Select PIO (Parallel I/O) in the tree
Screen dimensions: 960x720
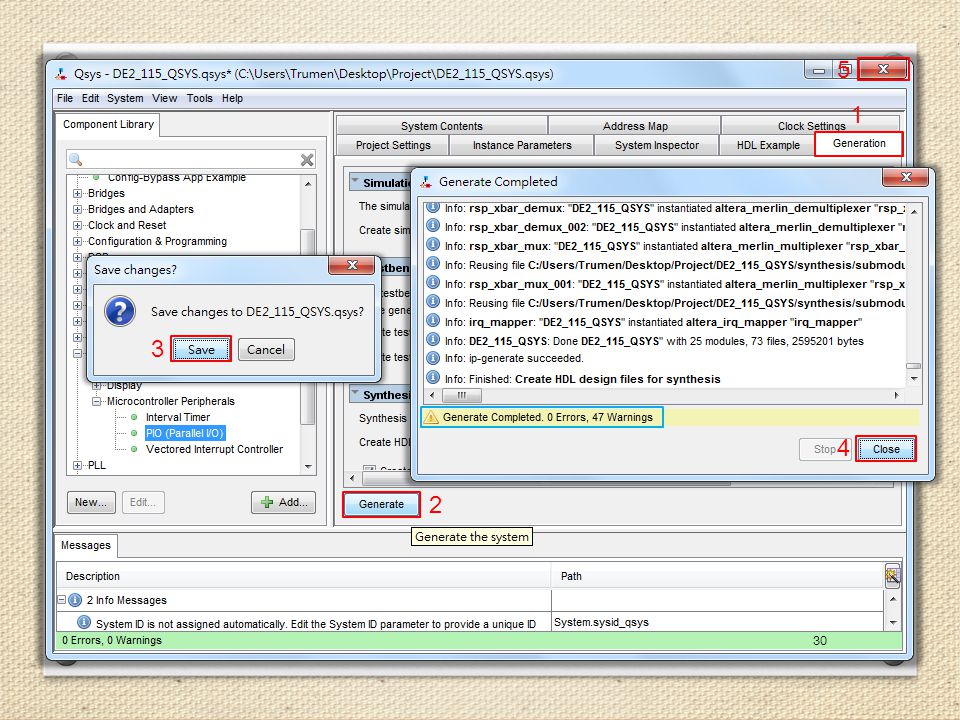(185, 433)
